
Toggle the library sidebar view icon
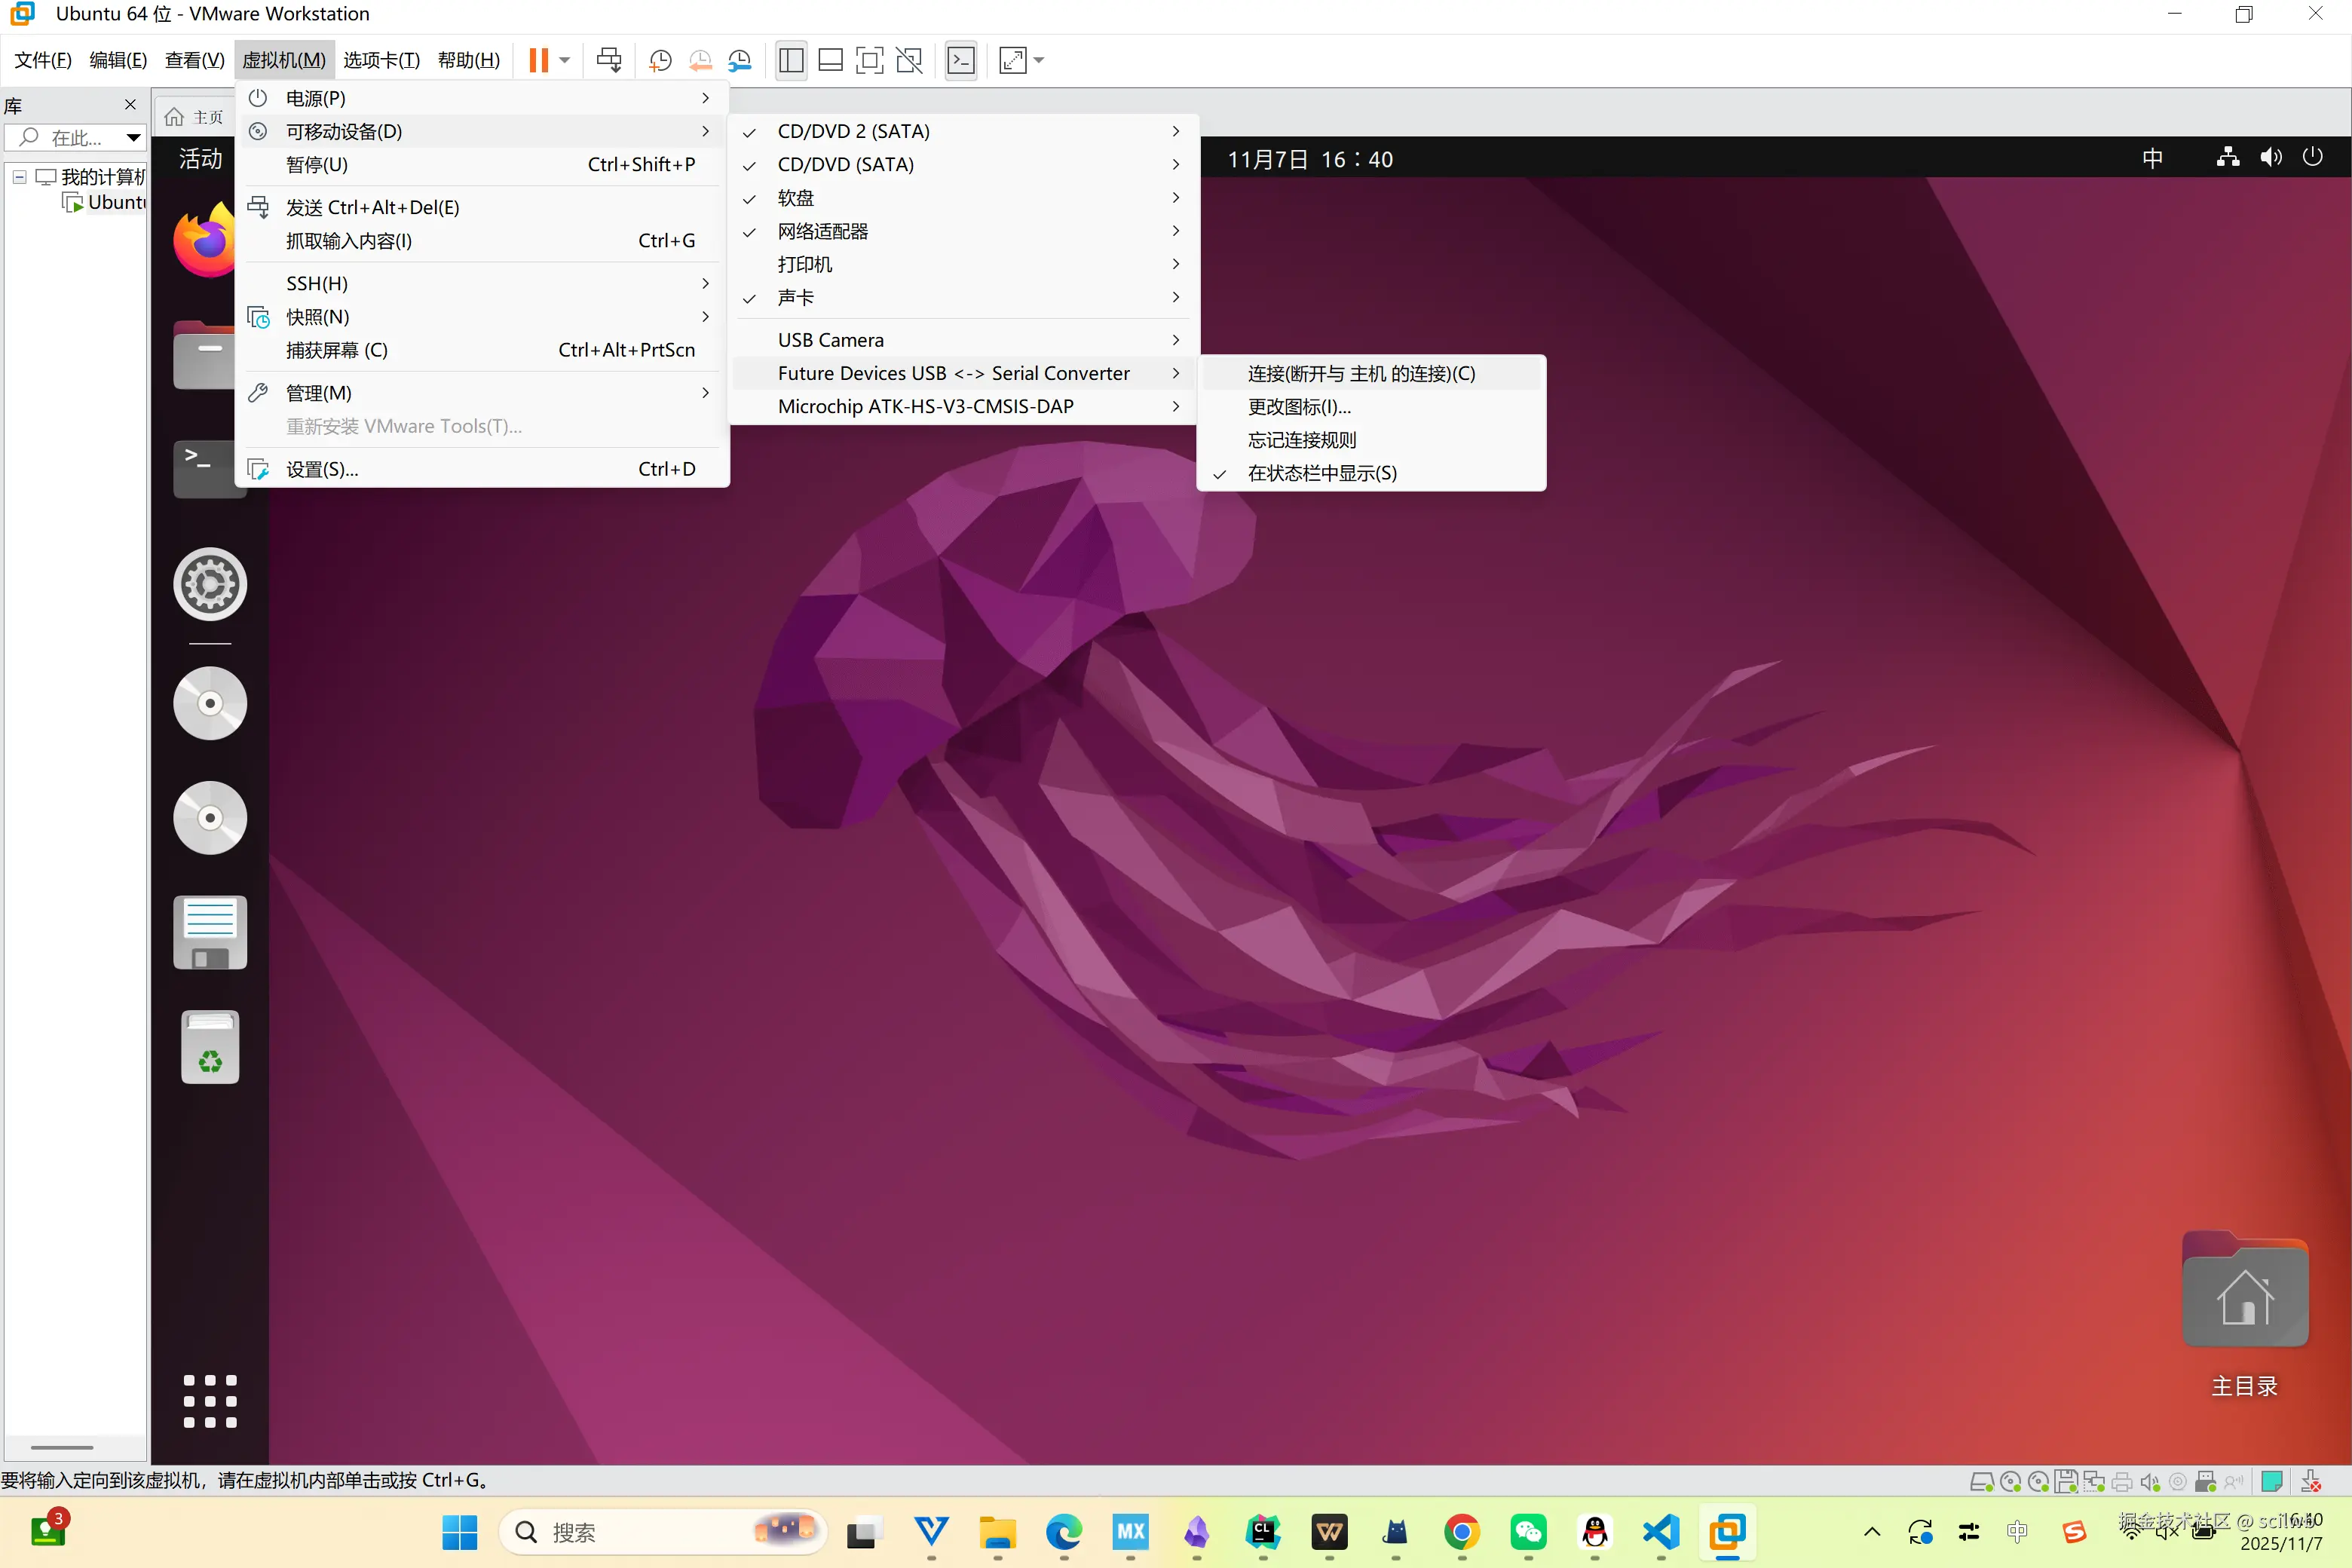coord(791,60)
